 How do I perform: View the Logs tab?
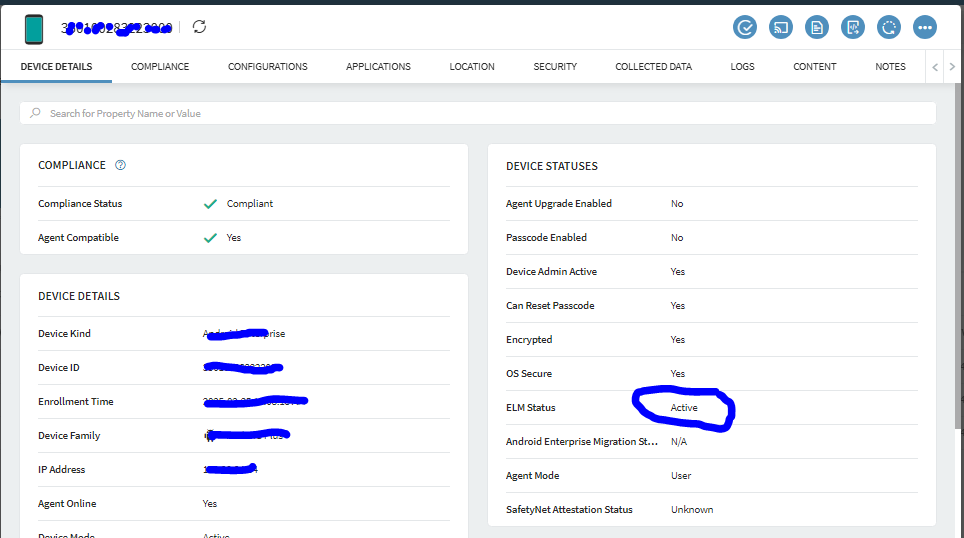[742, 67]
